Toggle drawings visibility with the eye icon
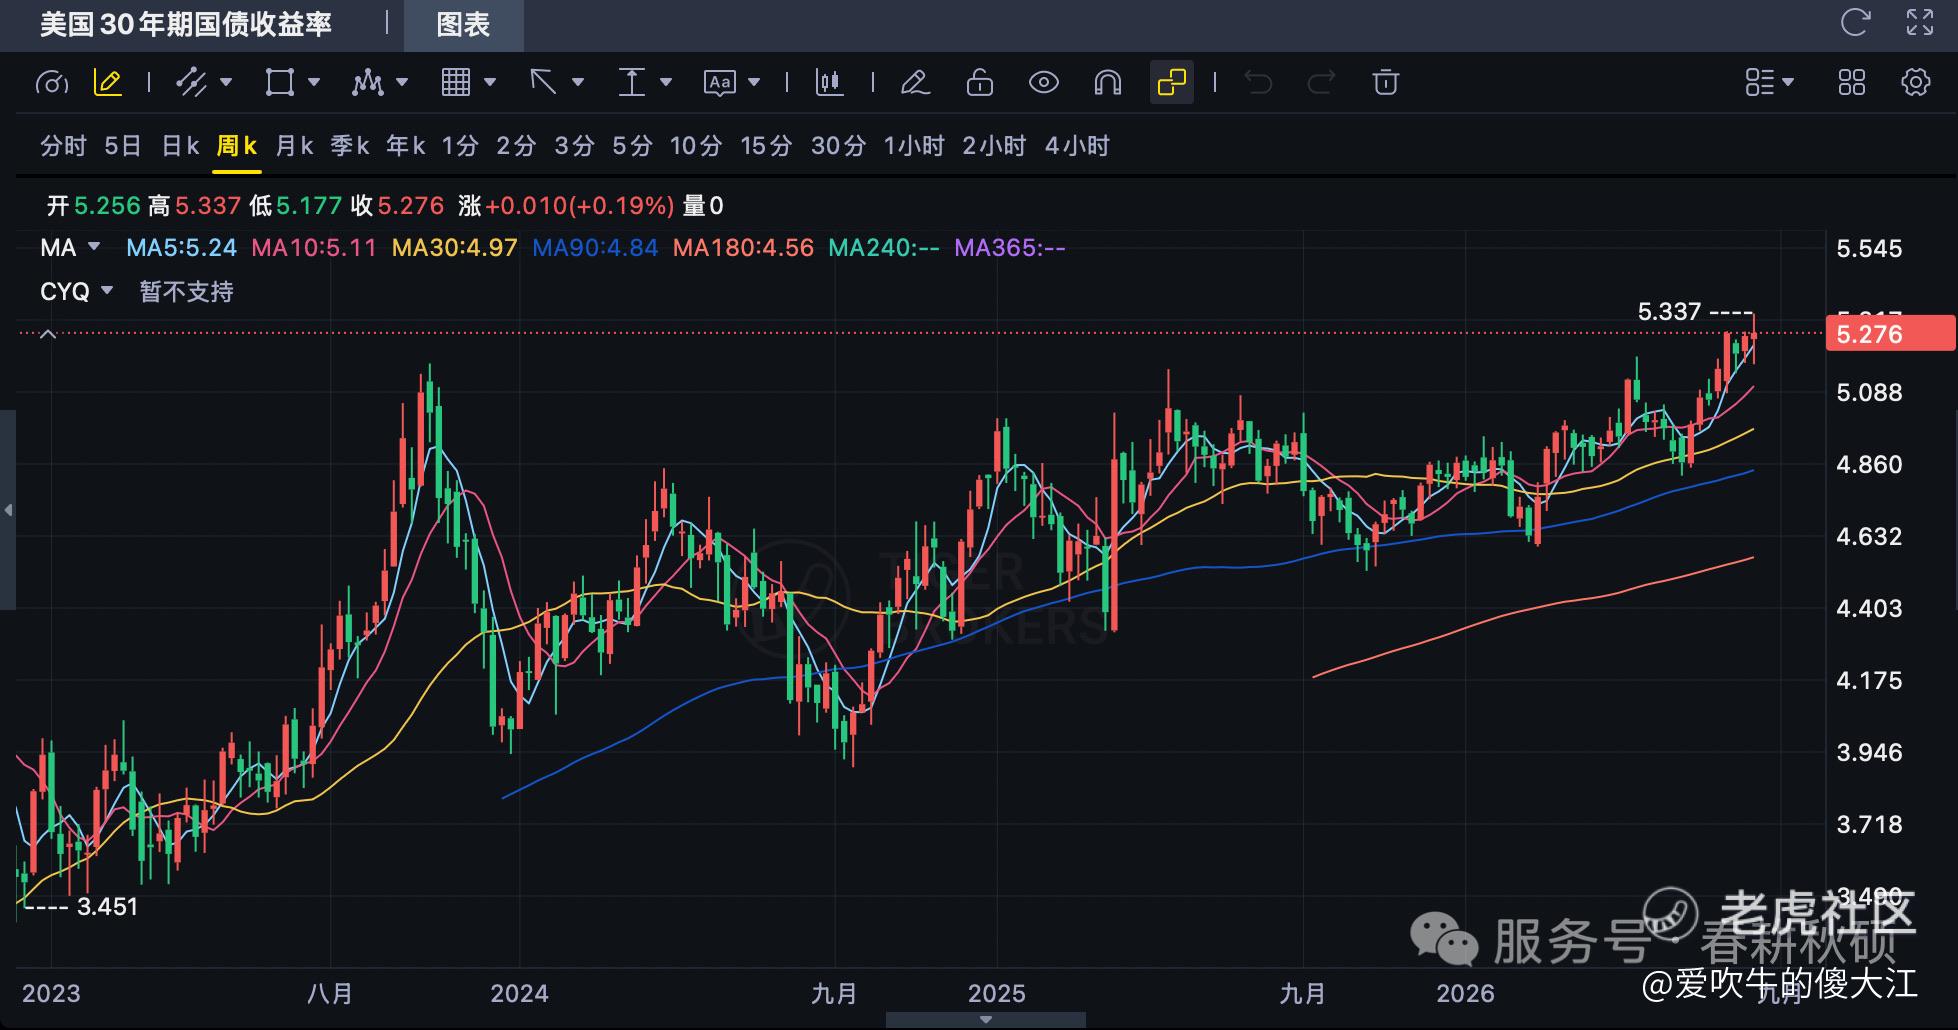The image size is (1958, 1030). 1044,83
